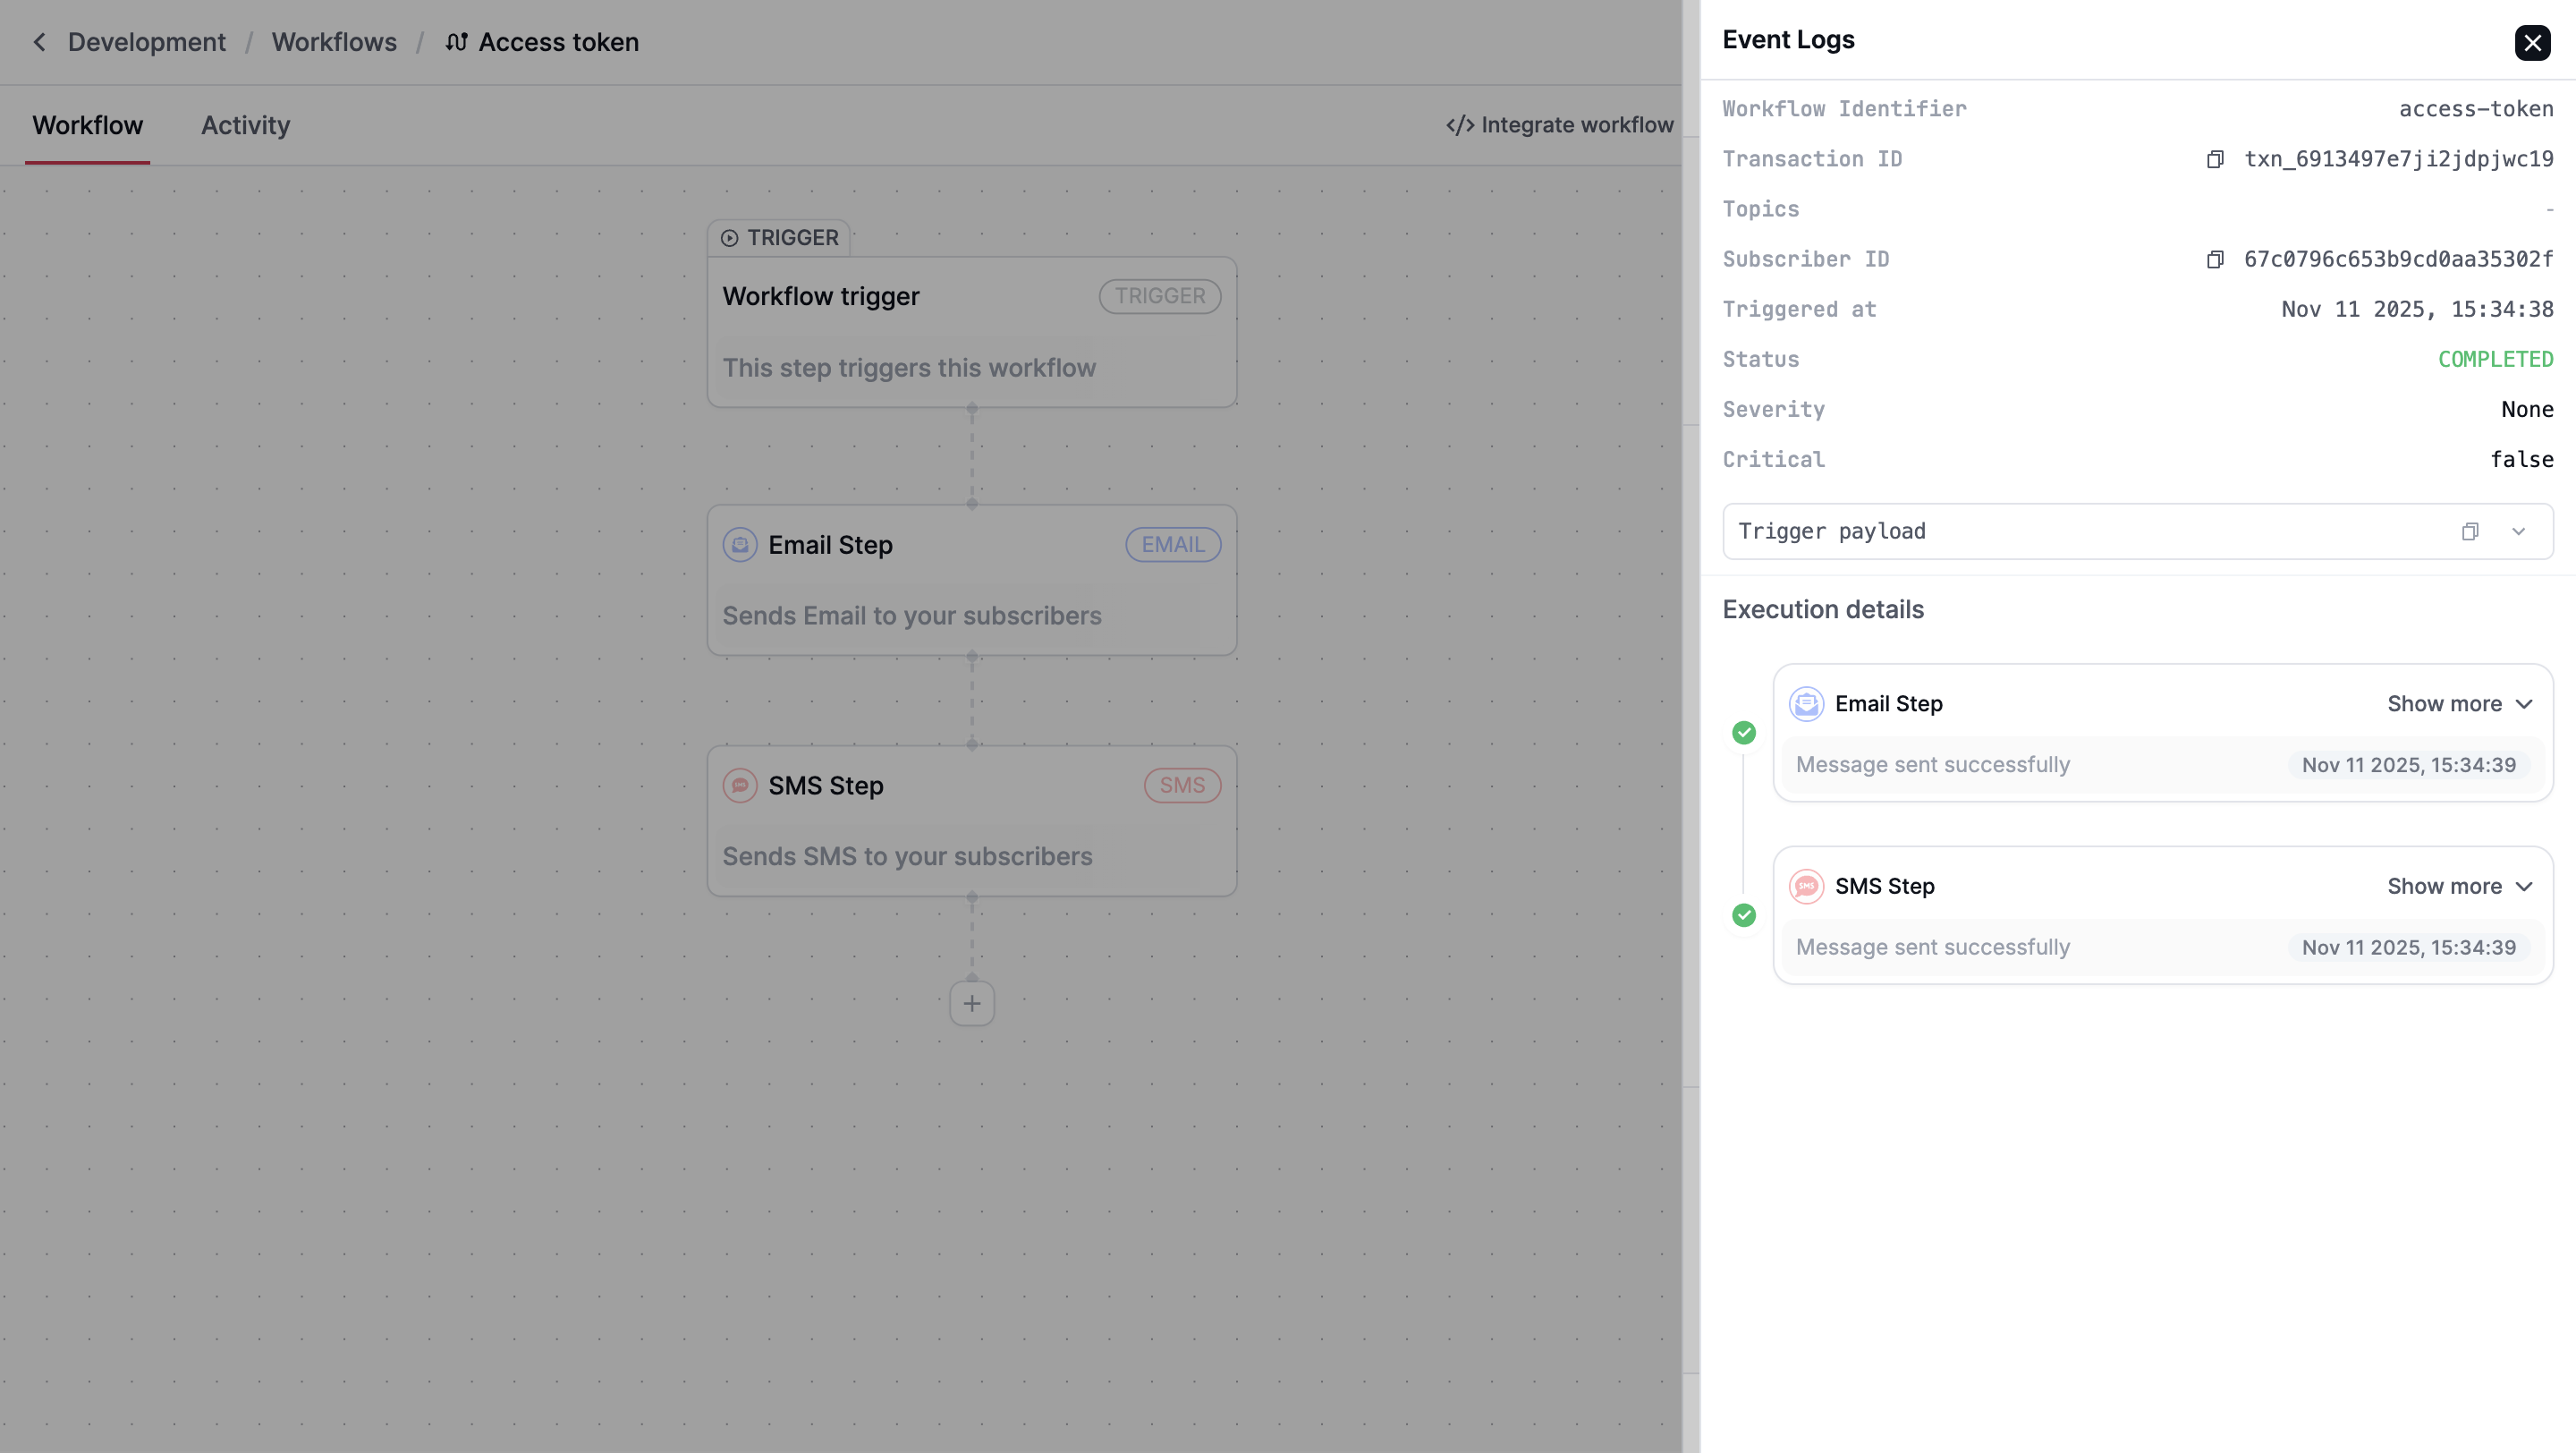Click the SMS Step icon in execution details

1806,887
